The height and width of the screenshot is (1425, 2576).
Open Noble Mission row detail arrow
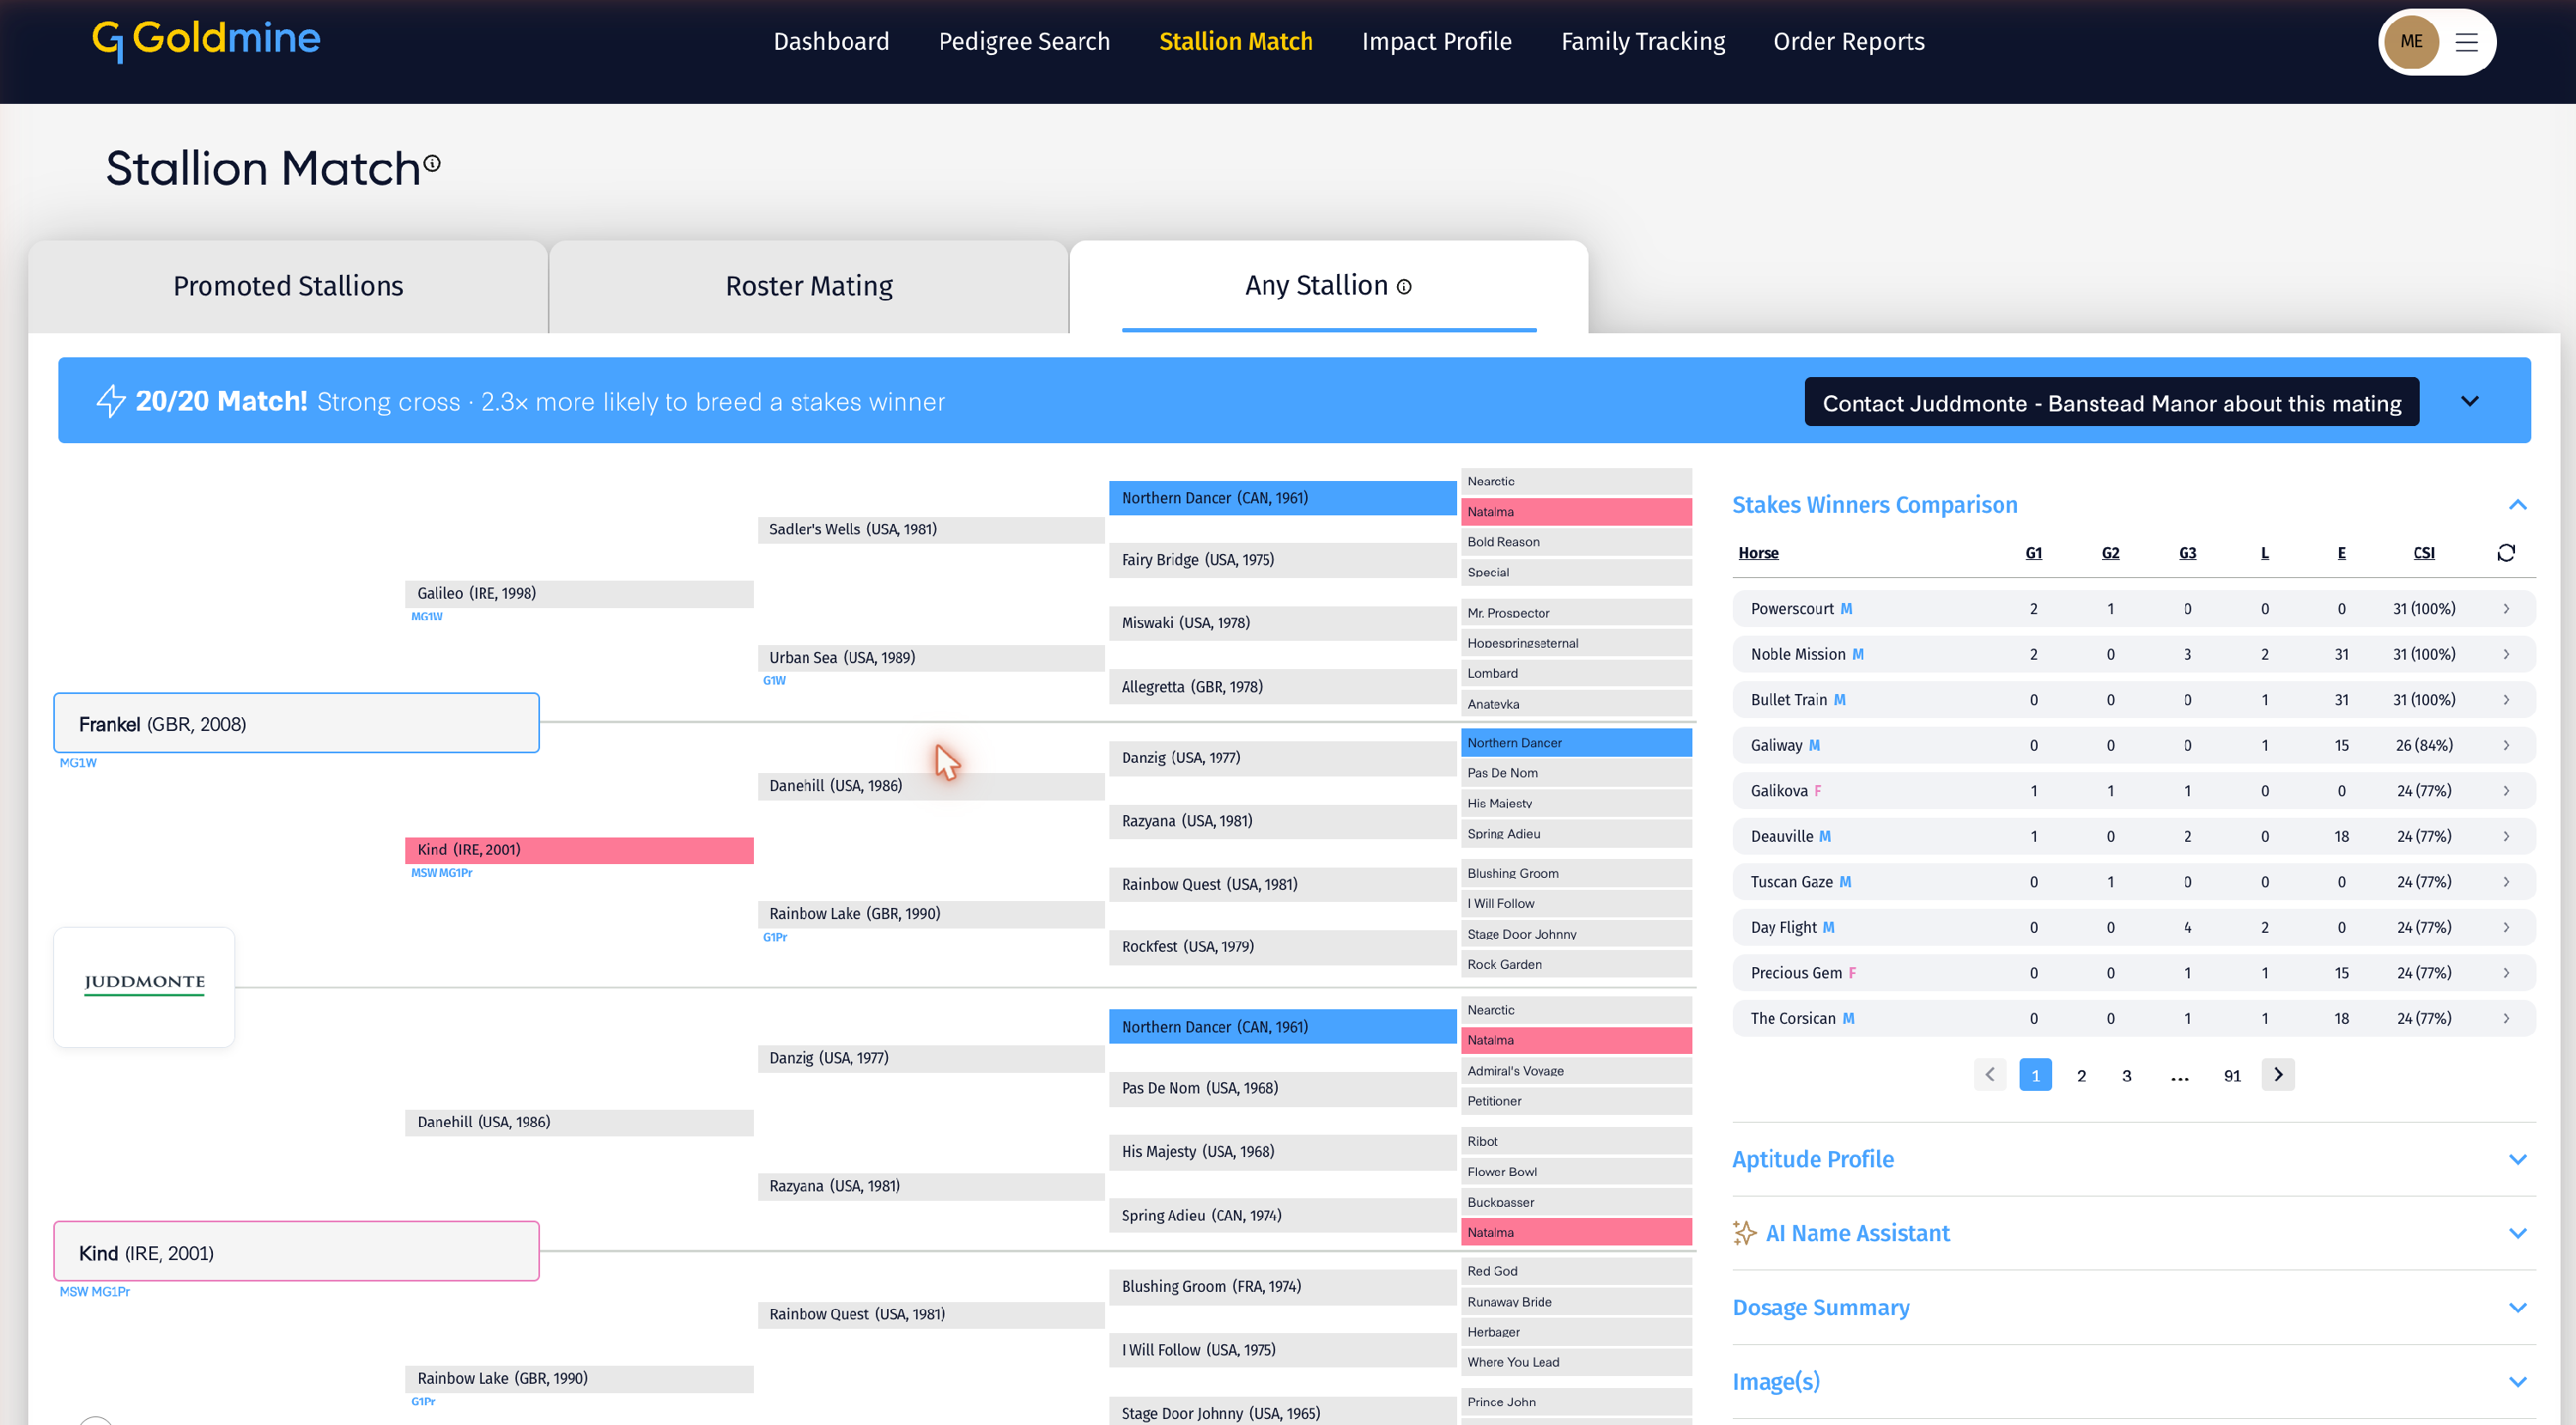click(x=2506, y=654)
